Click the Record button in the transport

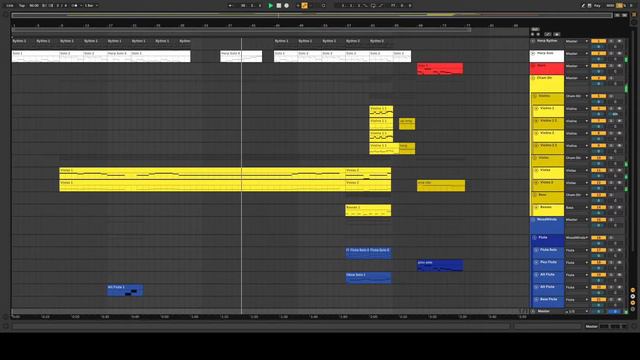287,6
